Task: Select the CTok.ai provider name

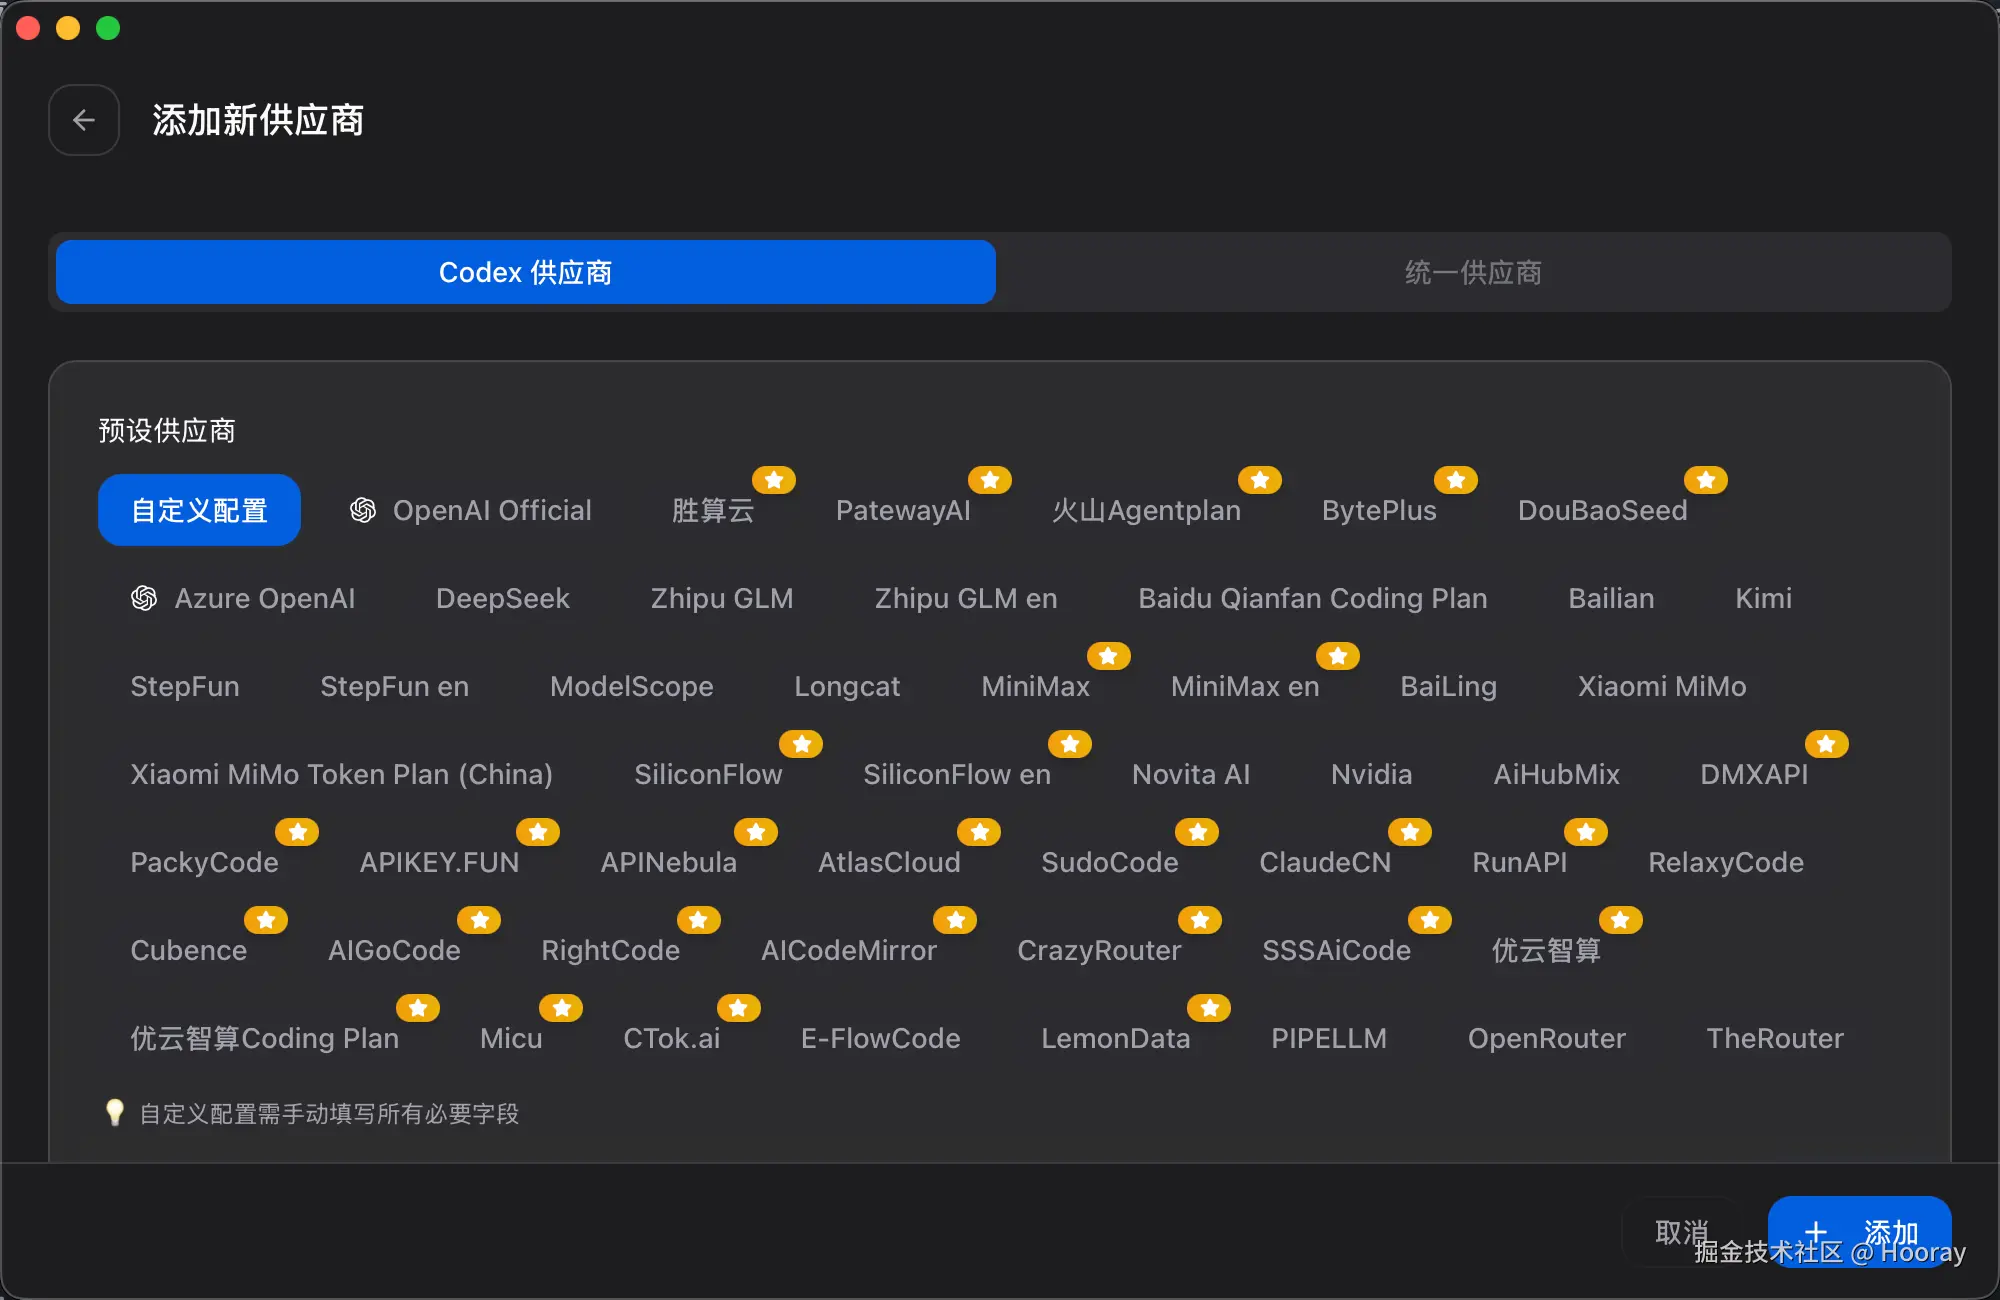Action: pos(672,1038)
